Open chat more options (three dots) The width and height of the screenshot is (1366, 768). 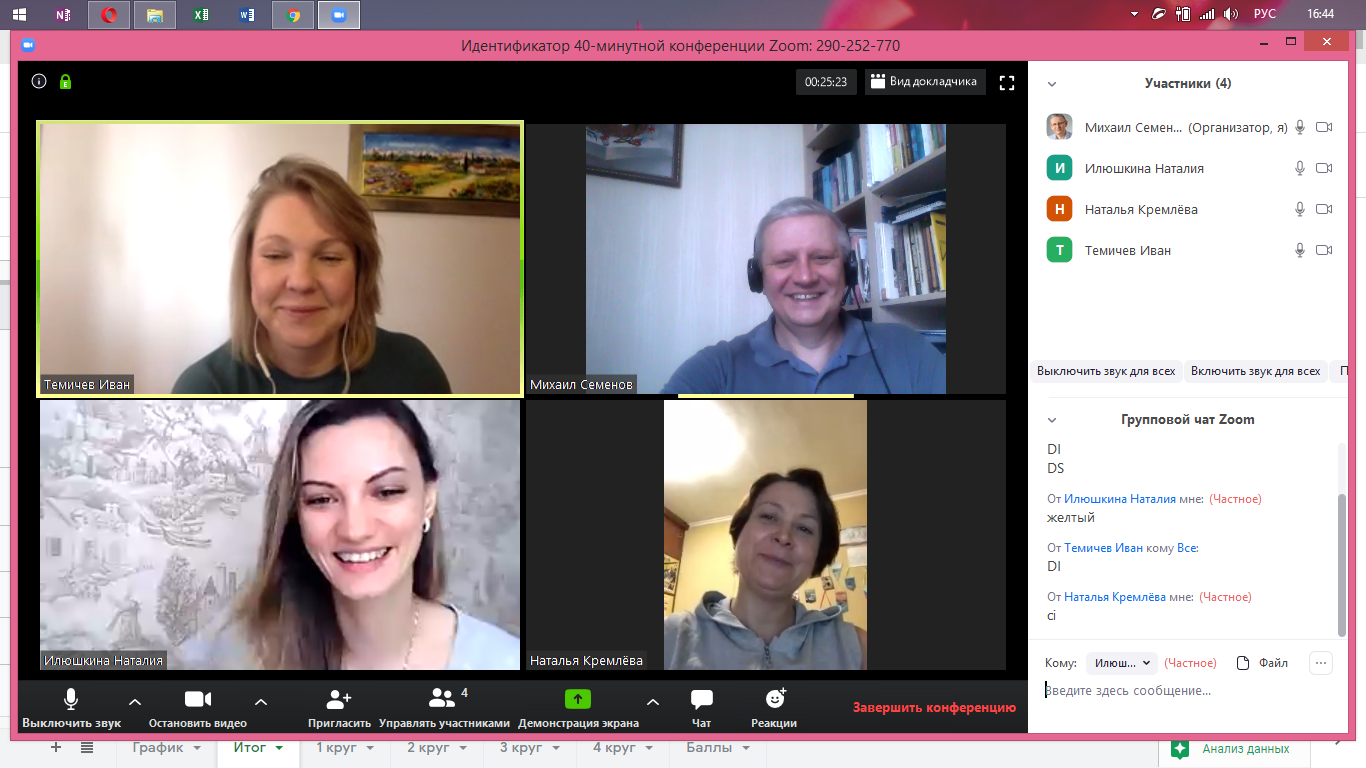click(1320, 663)
